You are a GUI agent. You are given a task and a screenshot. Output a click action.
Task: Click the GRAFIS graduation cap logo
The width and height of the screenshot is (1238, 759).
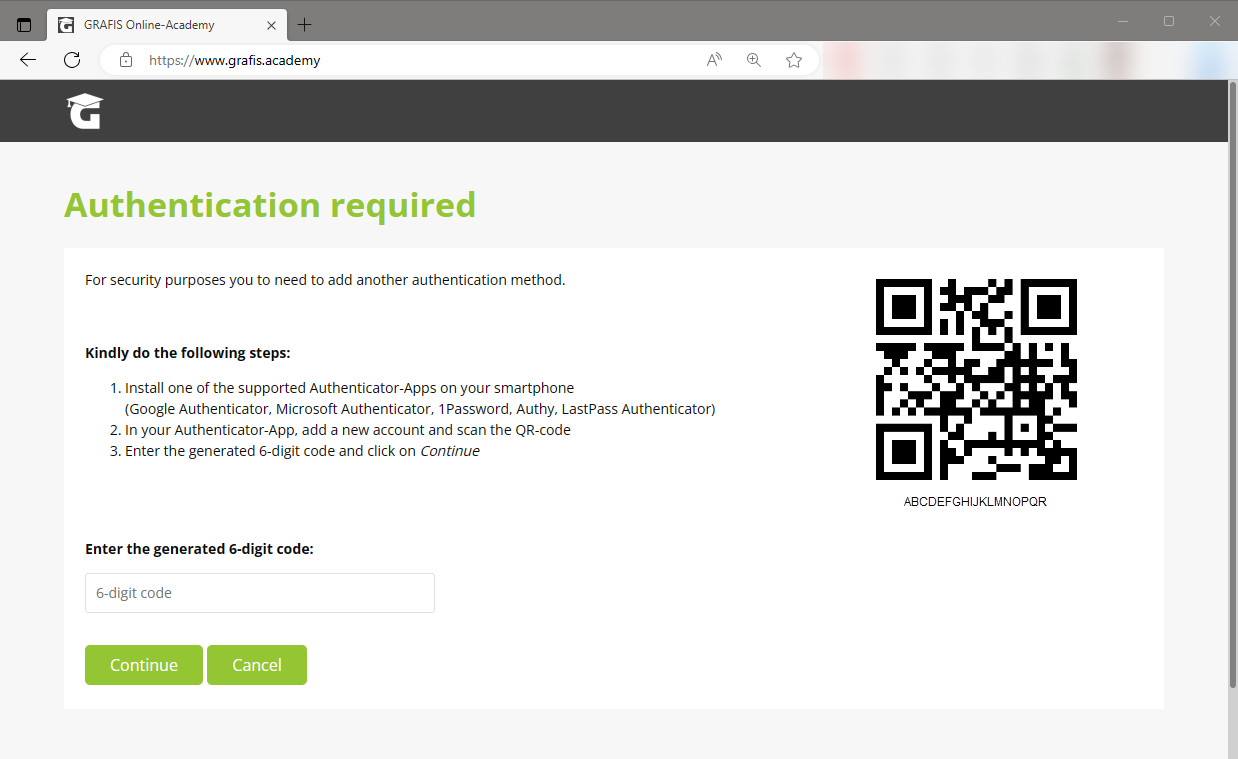pyautogui.click(x=84, y=111)
